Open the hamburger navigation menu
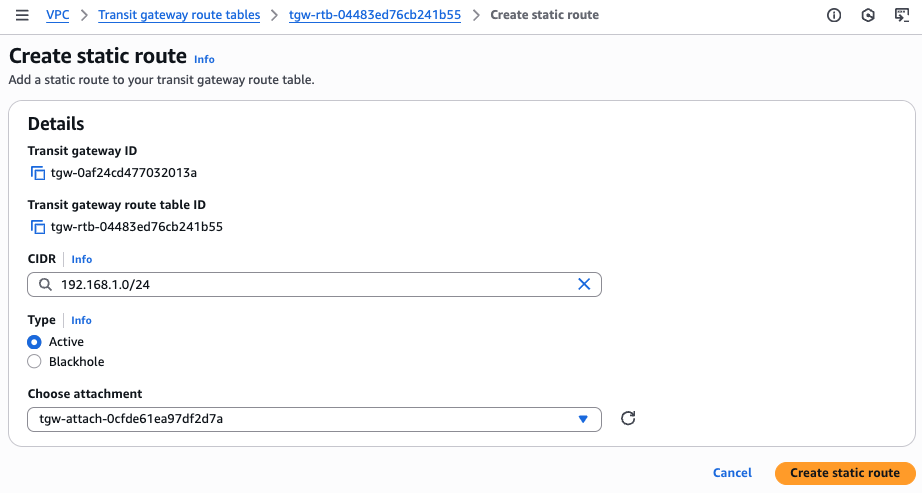Viewport: 922px width, 493px height. click(x=22, y=15)
